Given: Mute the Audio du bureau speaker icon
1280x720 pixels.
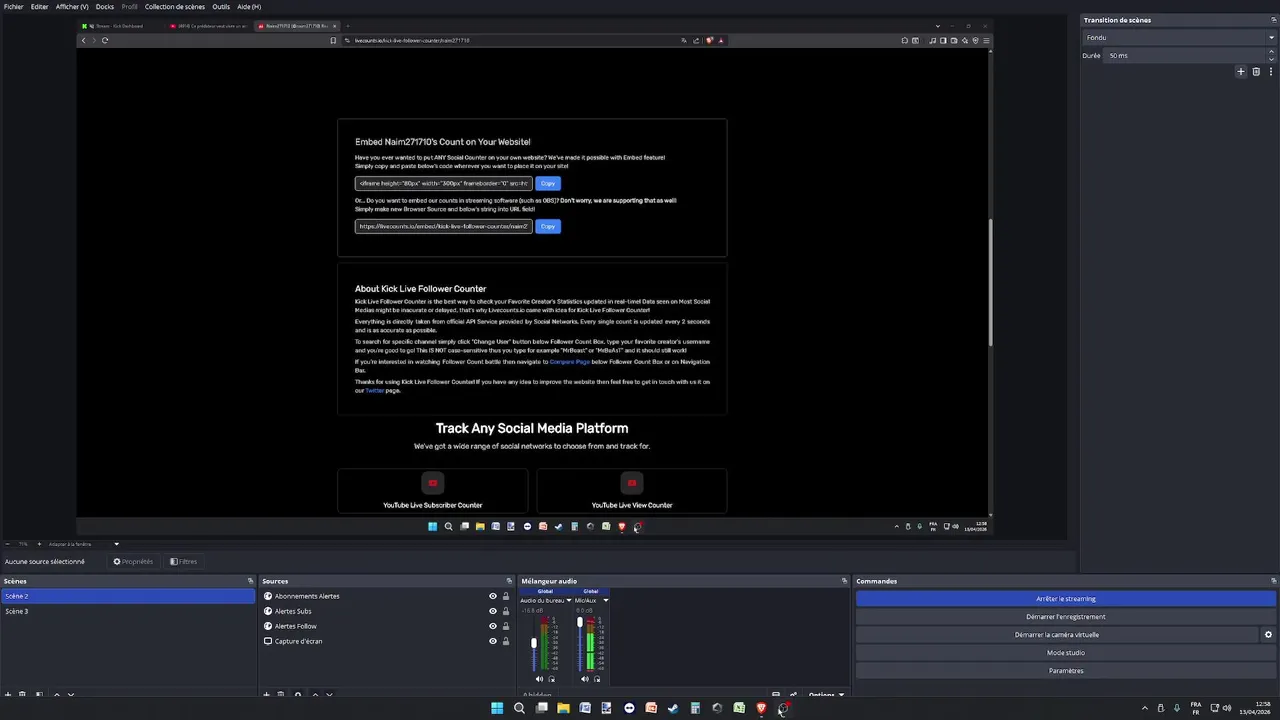Looking at the screenshot, I should 539,679.
